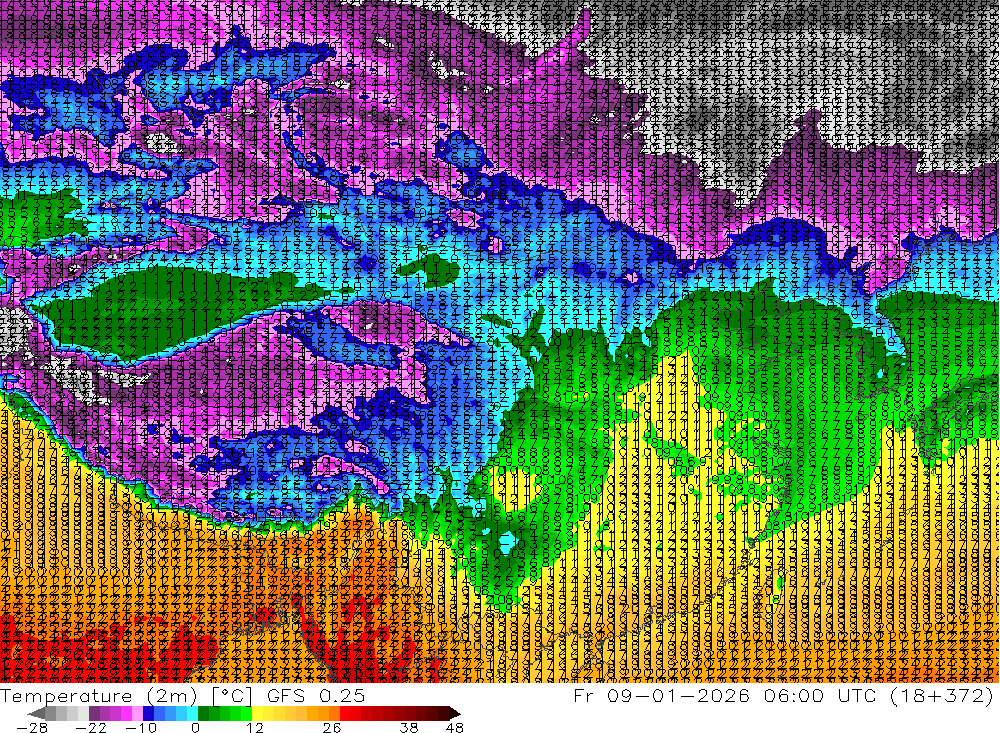
Task: Click the "38" legend value
Action: click(409, 727)
